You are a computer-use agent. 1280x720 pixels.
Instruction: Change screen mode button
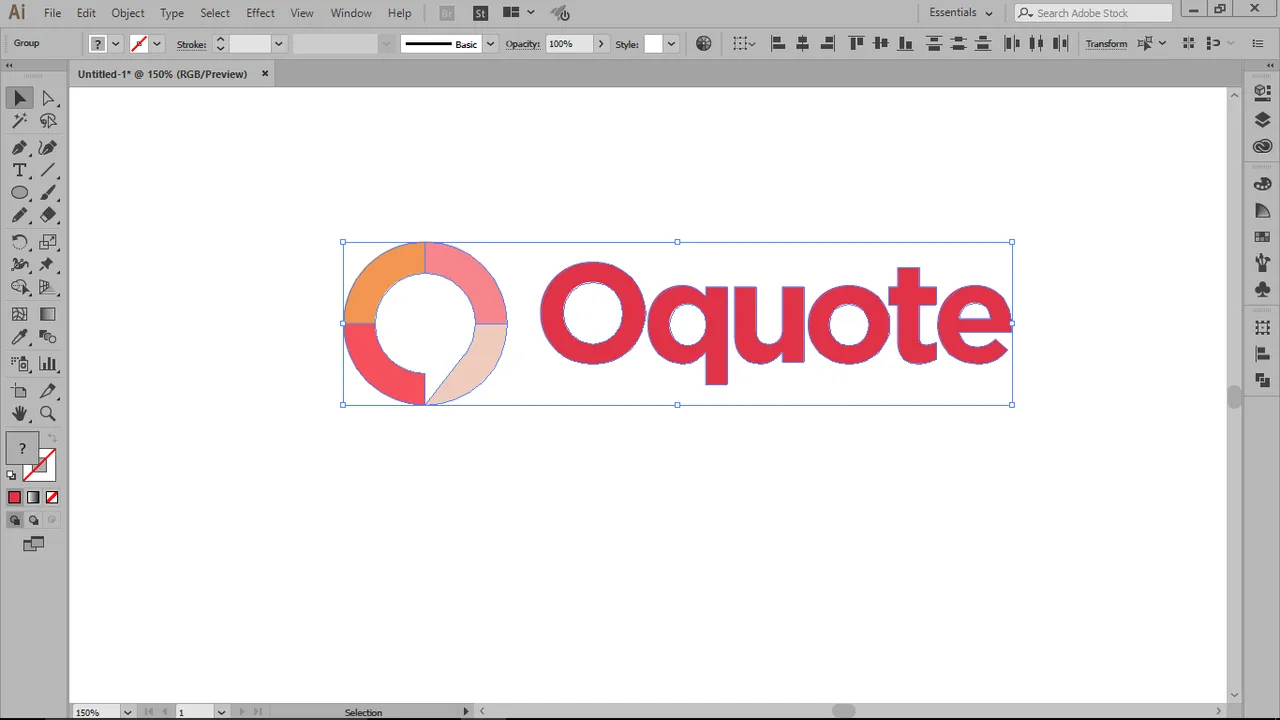[x=33, y=544]
